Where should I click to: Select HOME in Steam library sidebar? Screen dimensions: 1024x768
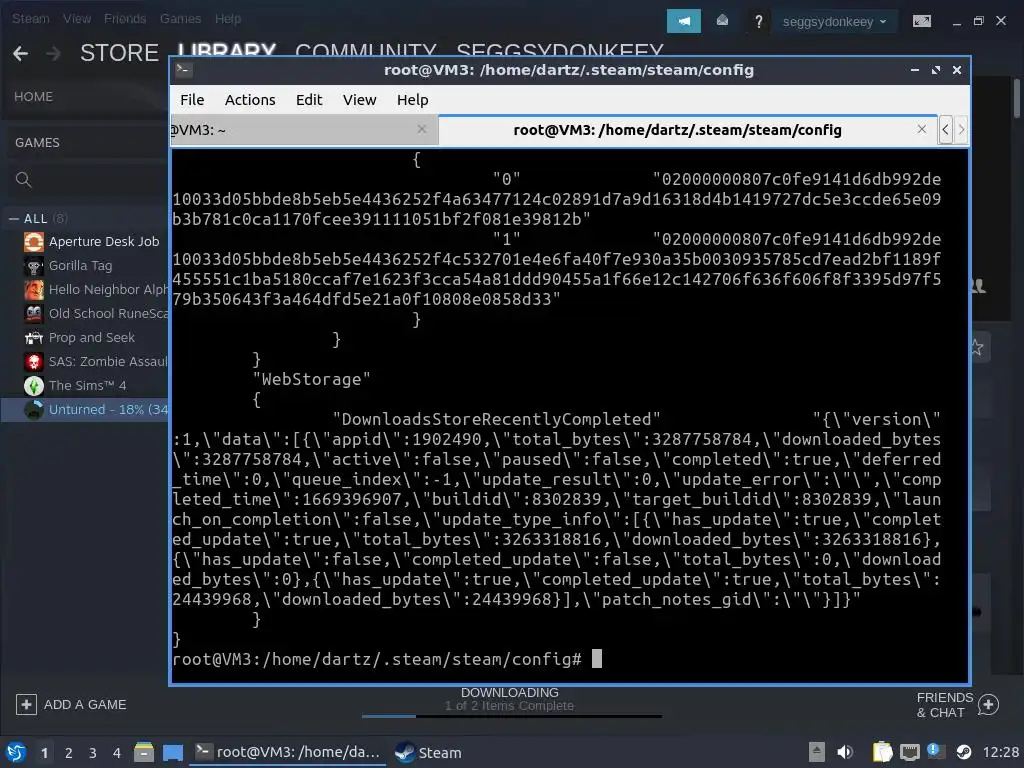[33, 97]
